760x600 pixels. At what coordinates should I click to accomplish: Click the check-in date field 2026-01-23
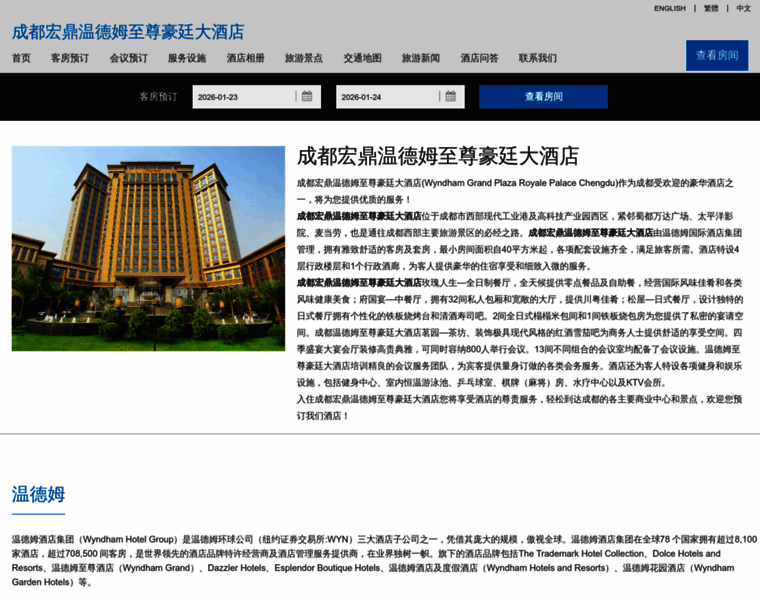pos(256,97)
